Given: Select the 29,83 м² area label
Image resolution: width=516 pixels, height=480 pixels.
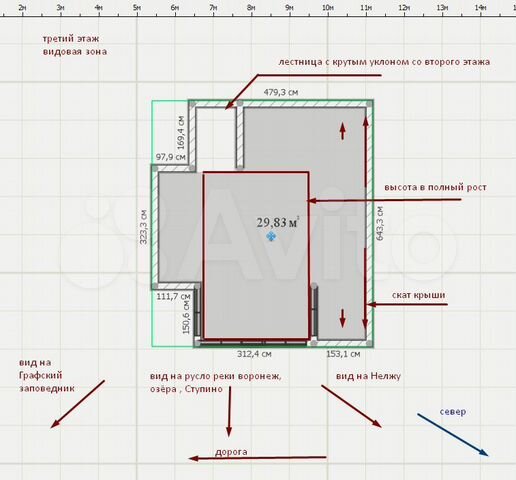Looking at the screenshot, I should 277,223.
